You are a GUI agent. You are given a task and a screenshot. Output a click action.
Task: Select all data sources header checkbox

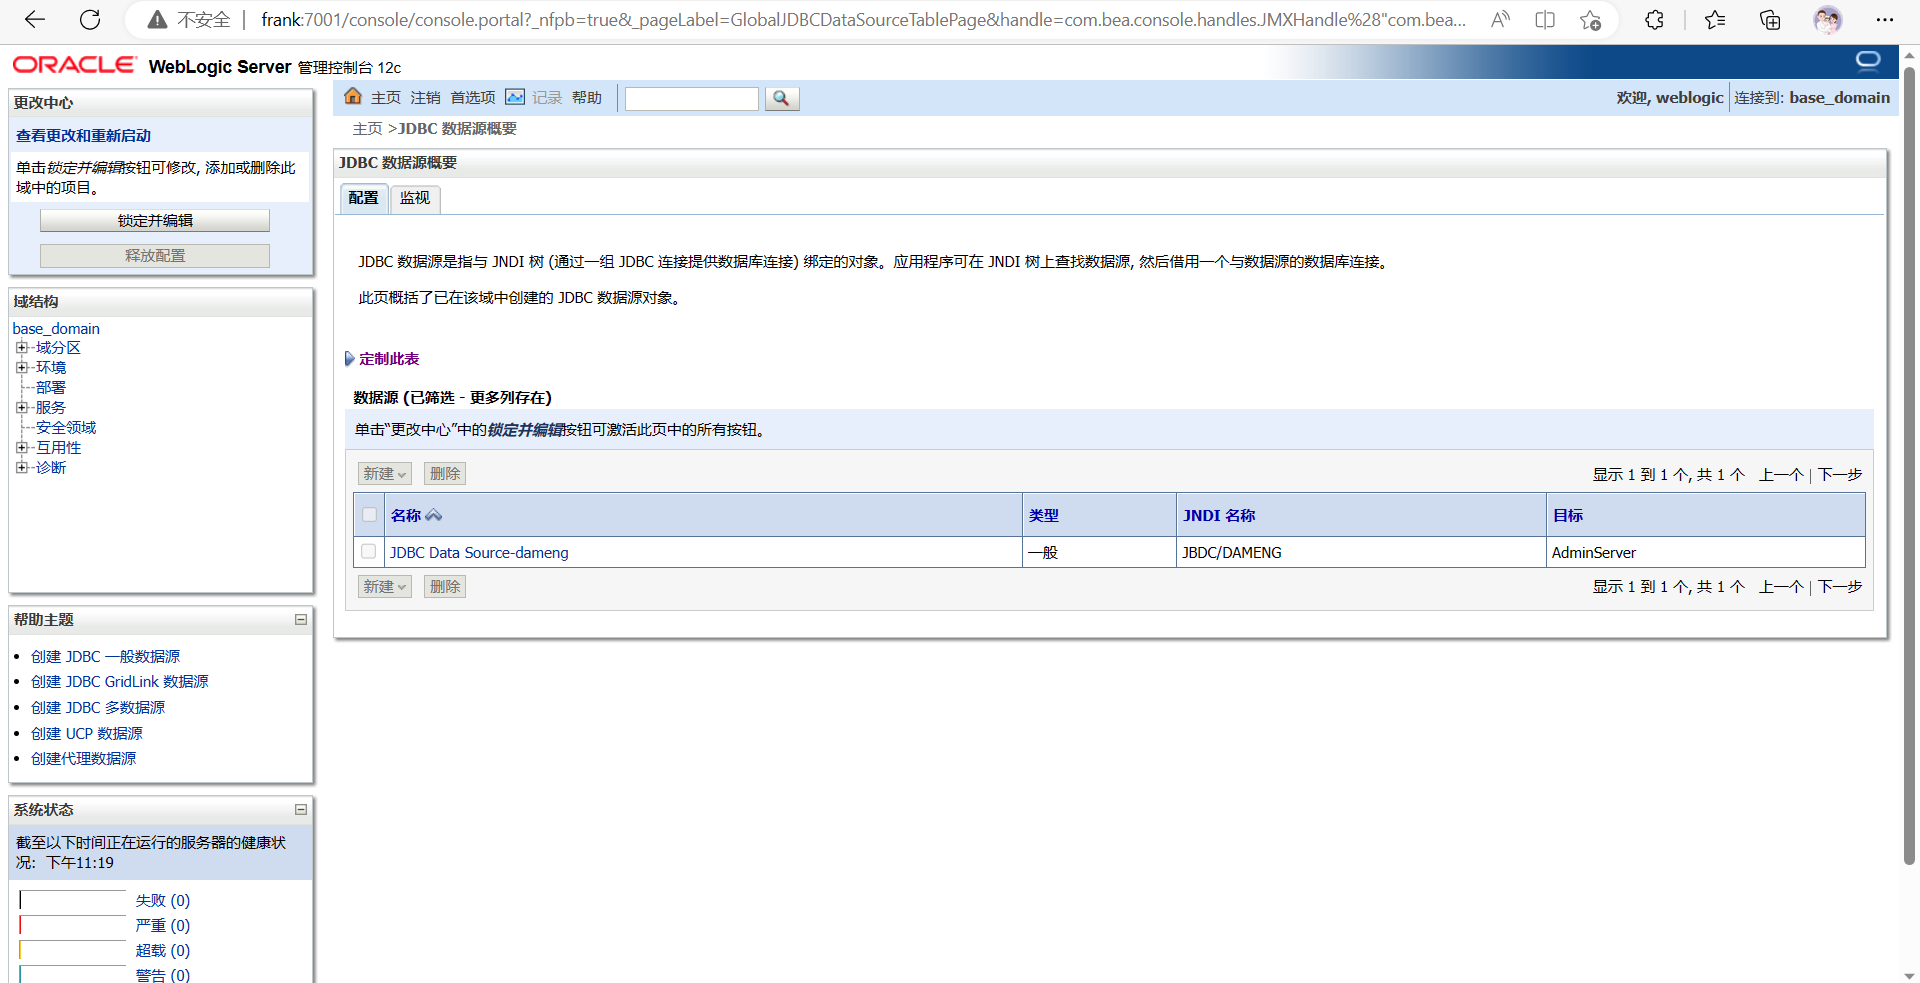[x=370, y=514]
